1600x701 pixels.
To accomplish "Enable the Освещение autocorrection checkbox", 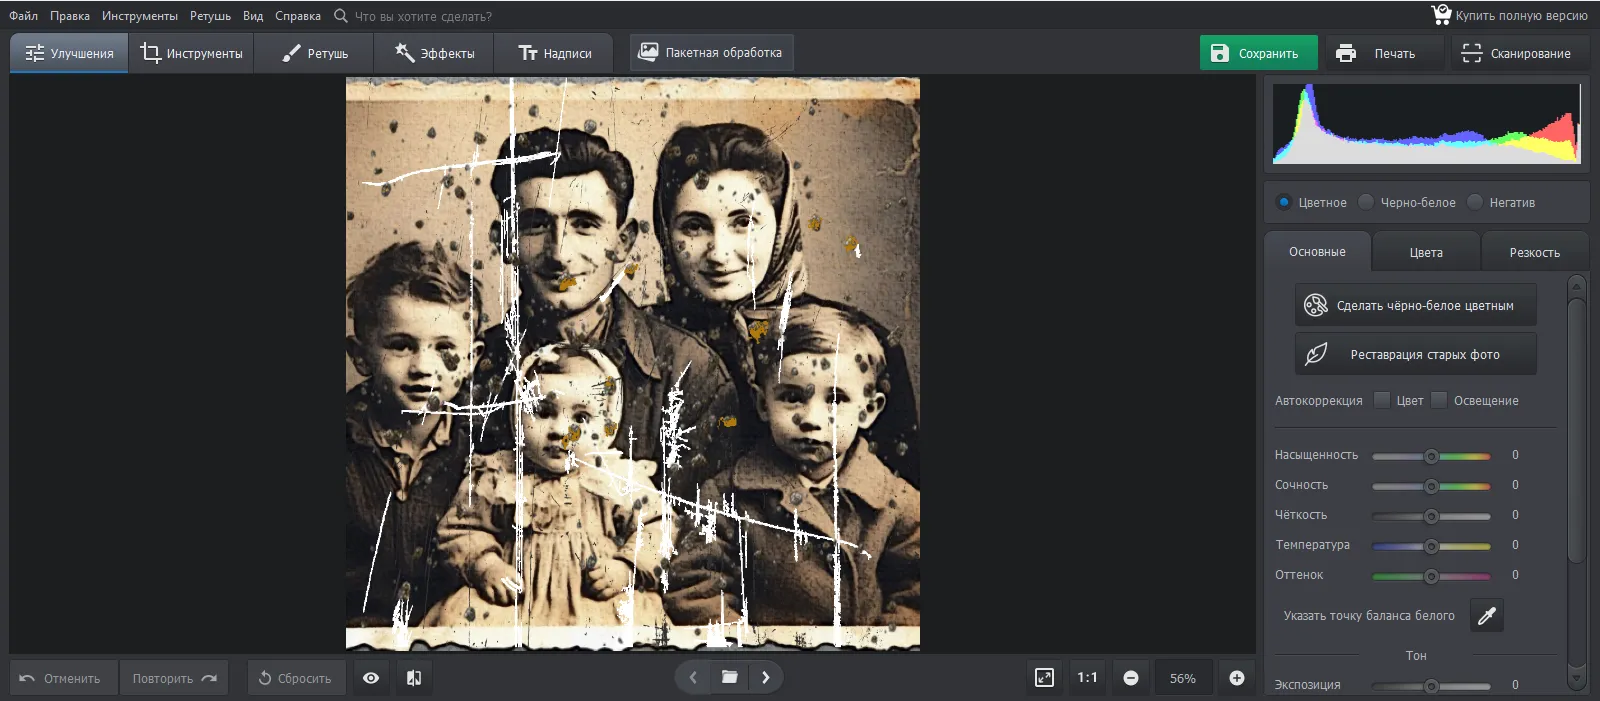I will click(1439, 400).
